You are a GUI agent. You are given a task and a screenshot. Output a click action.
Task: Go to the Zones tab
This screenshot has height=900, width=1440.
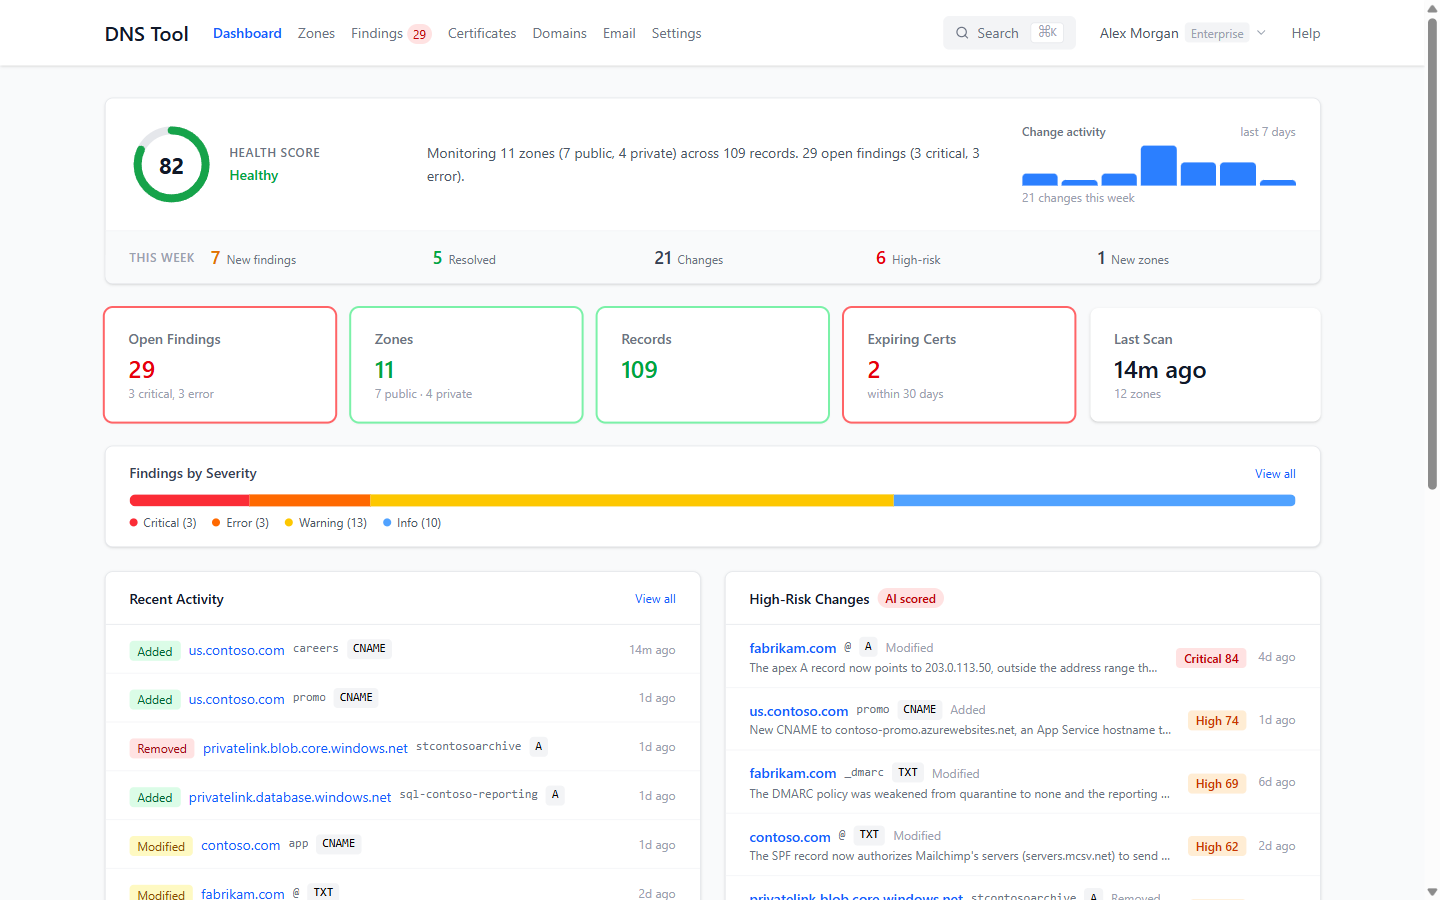tap(316, 33)
